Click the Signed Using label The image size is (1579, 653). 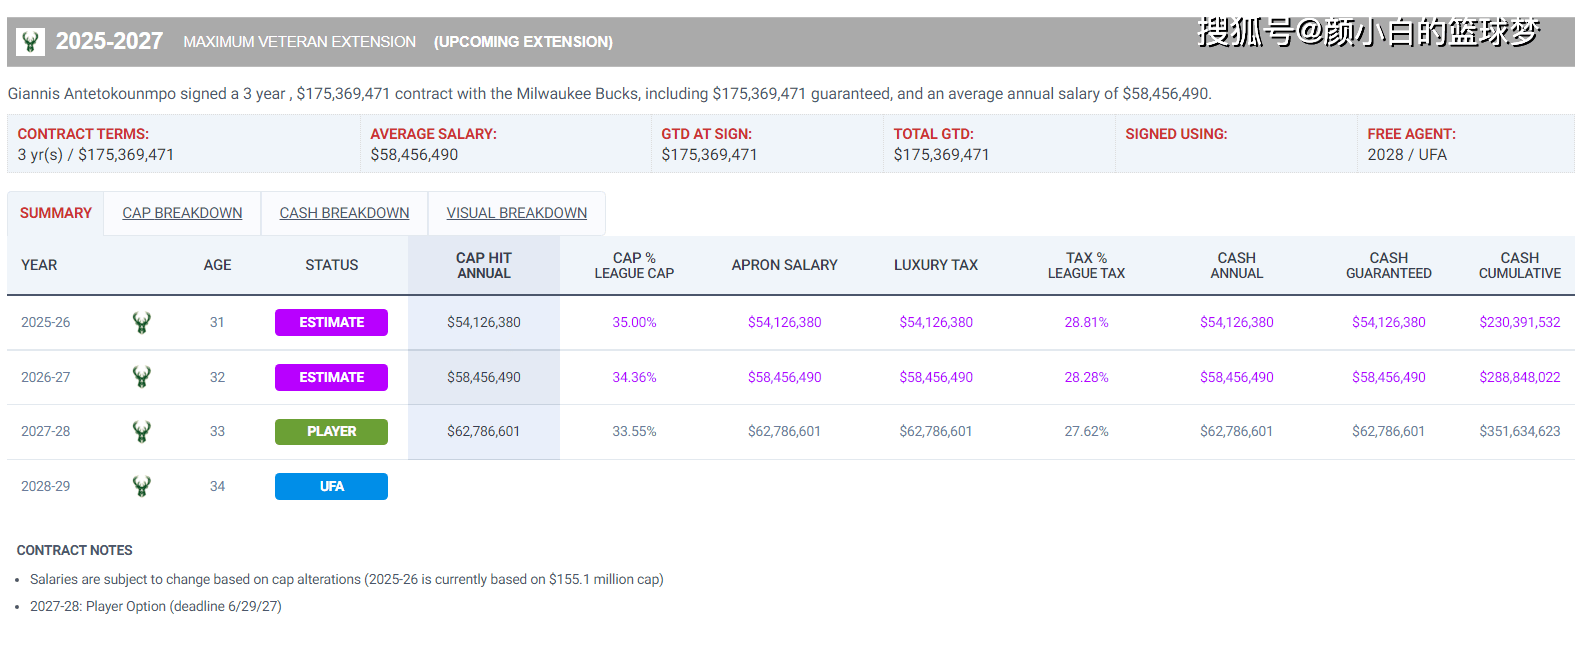(x=1176, y=134)
